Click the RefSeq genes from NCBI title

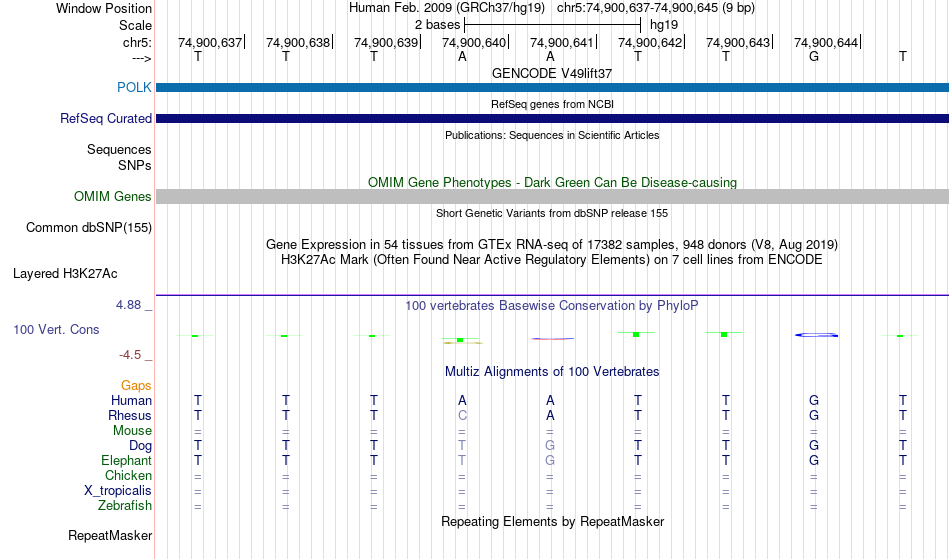tap(552, 104)
